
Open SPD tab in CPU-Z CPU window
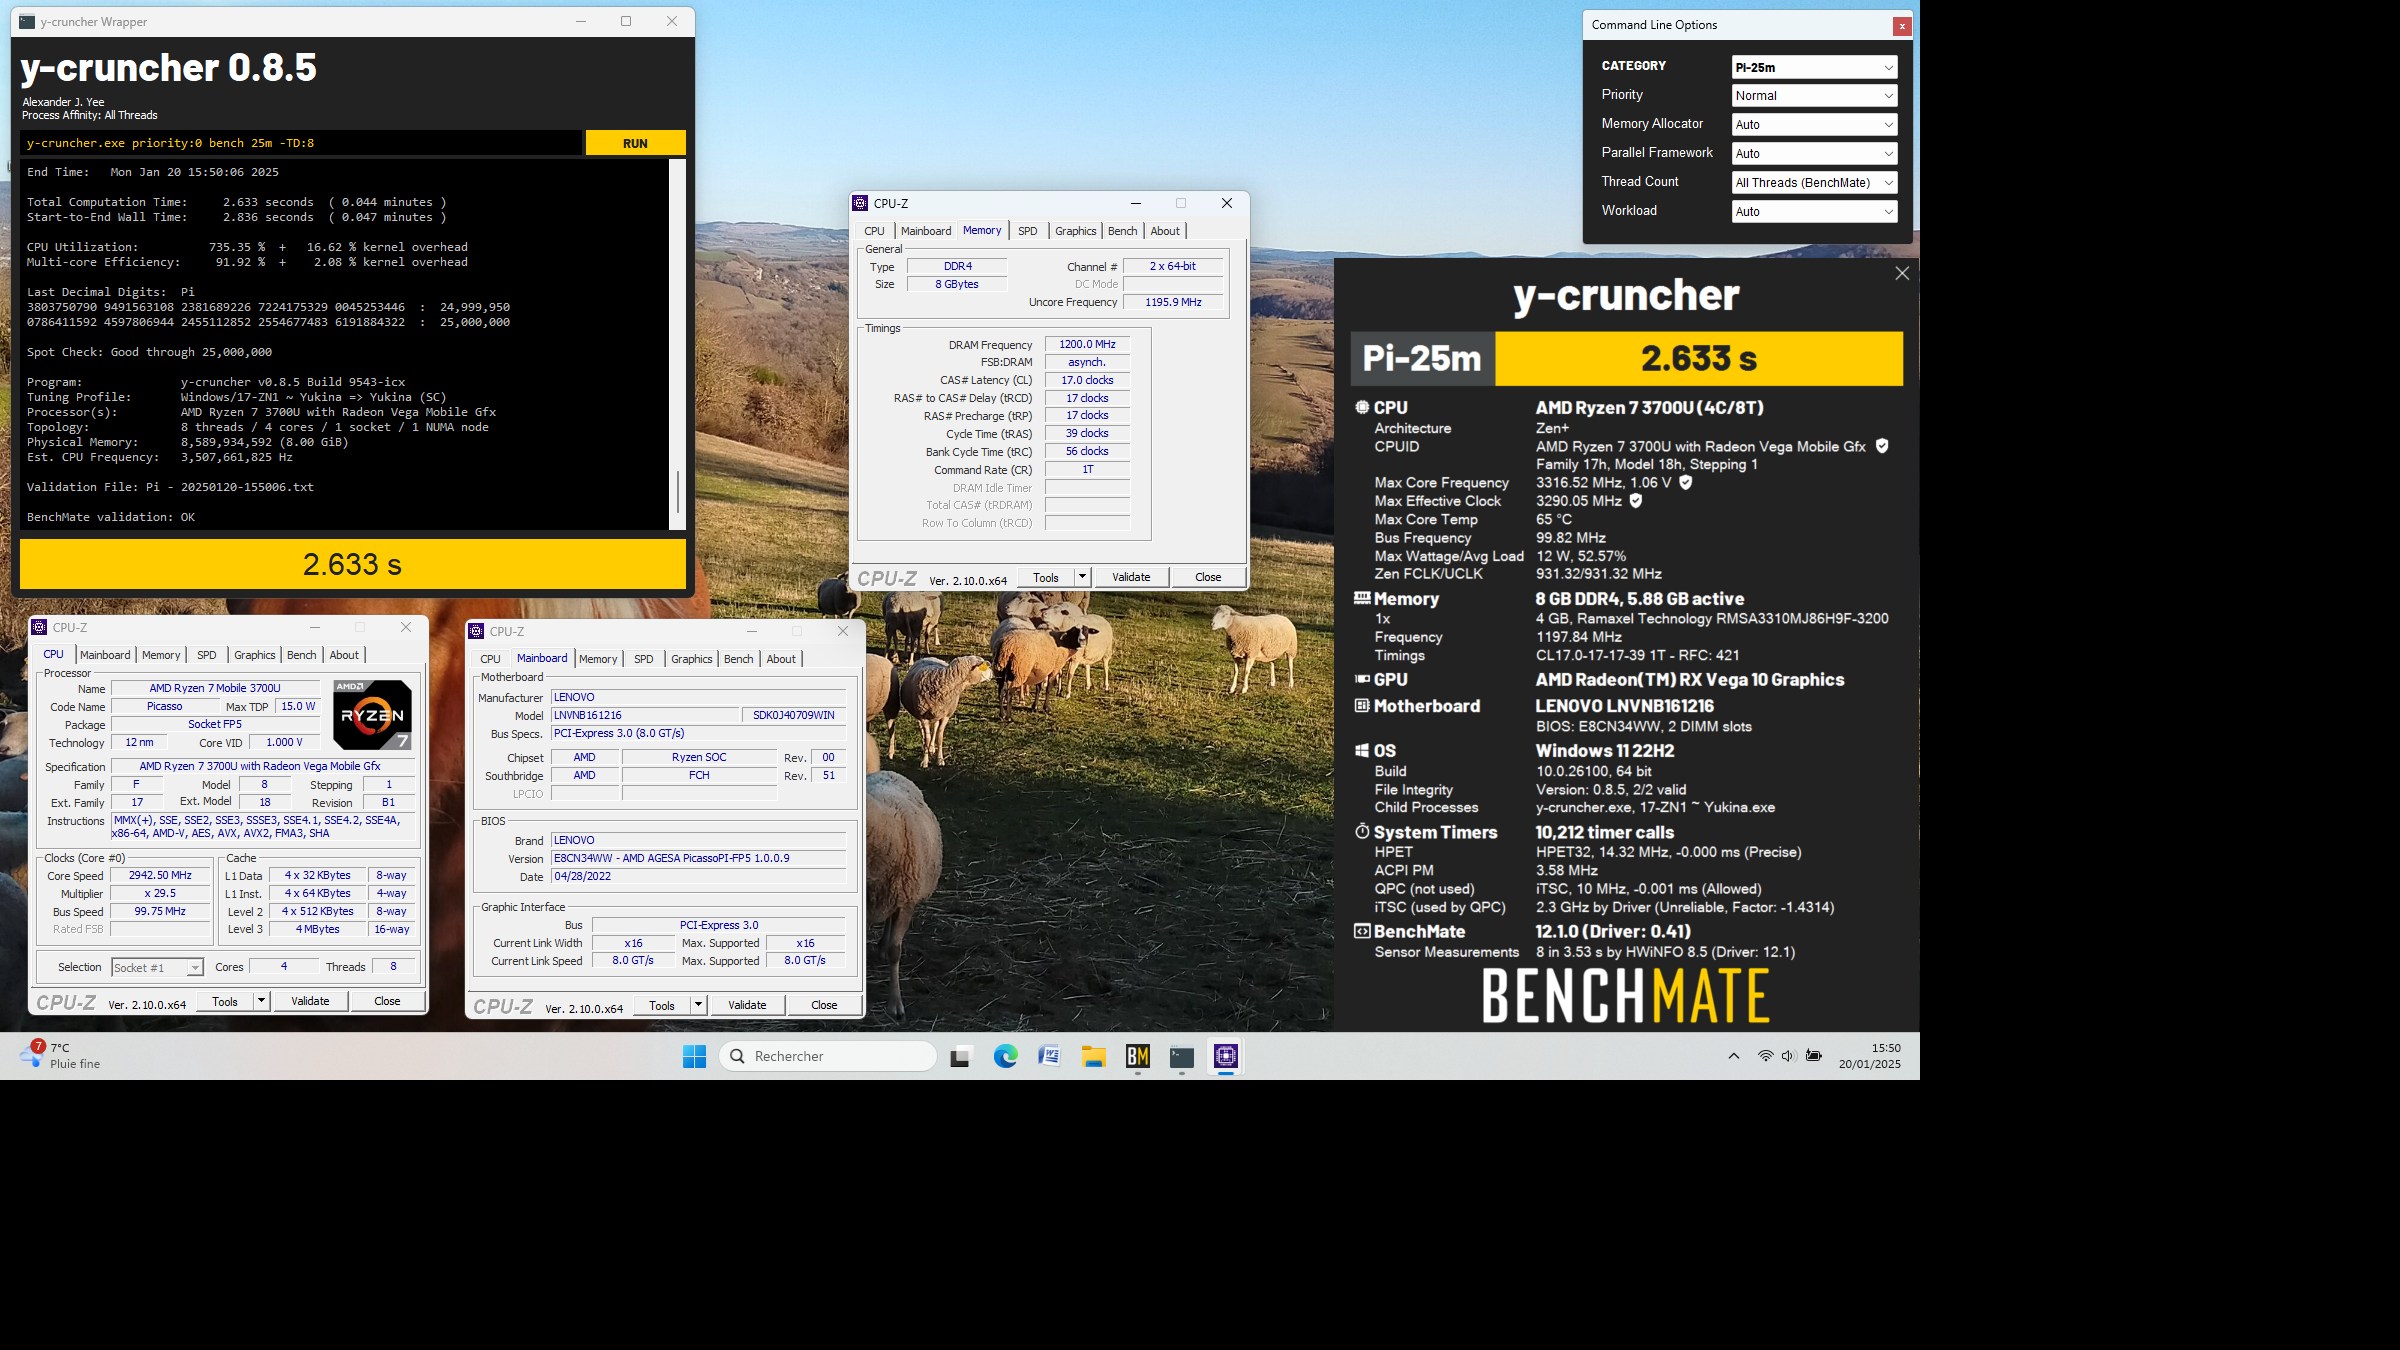click(x=207, y=655)
